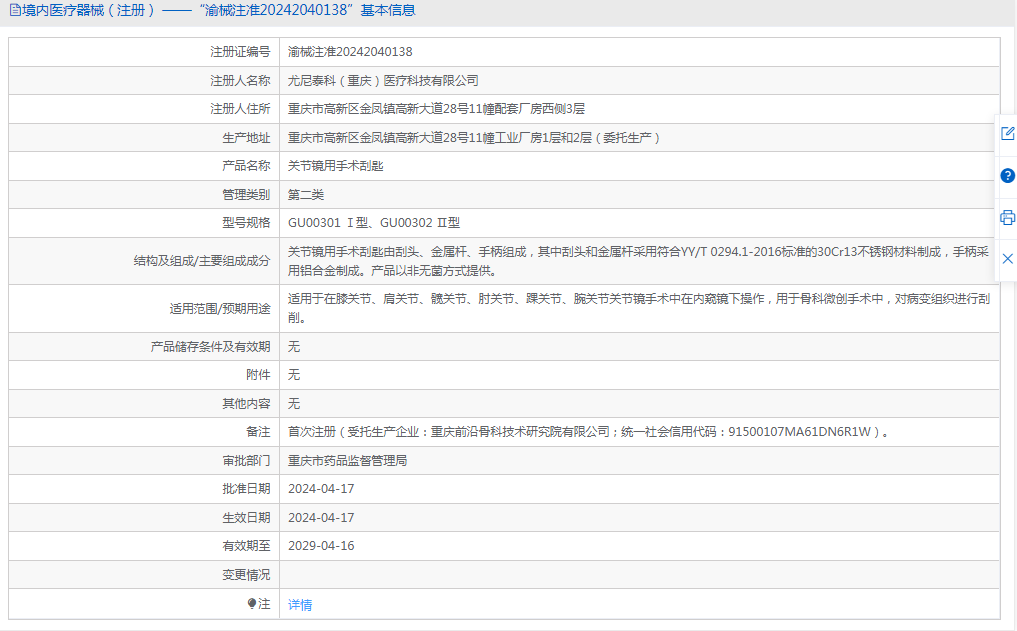Image resolution: width=1017 pixels, height=631 pixels.
Task: Click the 型号规格 row label
Action: [x=246, y=223]
